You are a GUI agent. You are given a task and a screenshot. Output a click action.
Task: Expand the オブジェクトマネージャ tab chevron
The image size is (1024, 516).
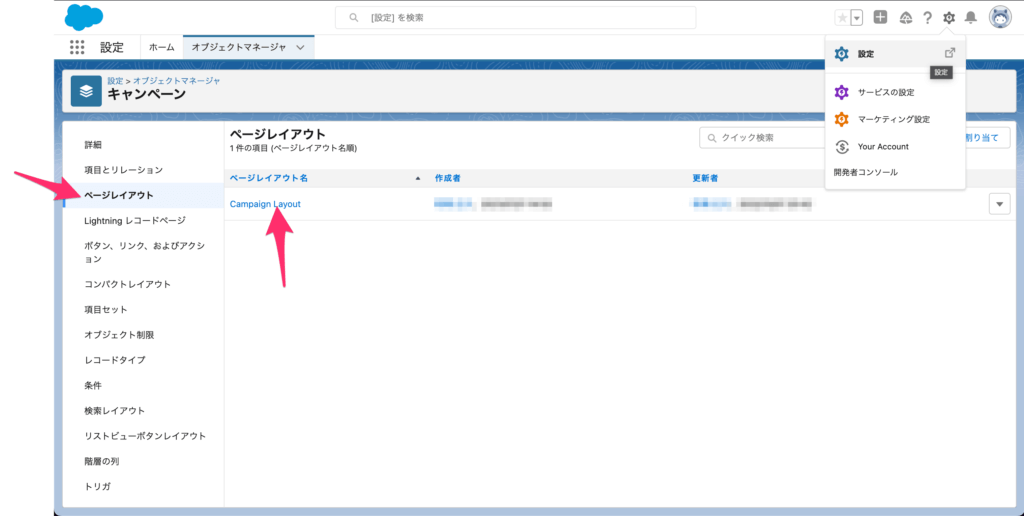[301, 47]
